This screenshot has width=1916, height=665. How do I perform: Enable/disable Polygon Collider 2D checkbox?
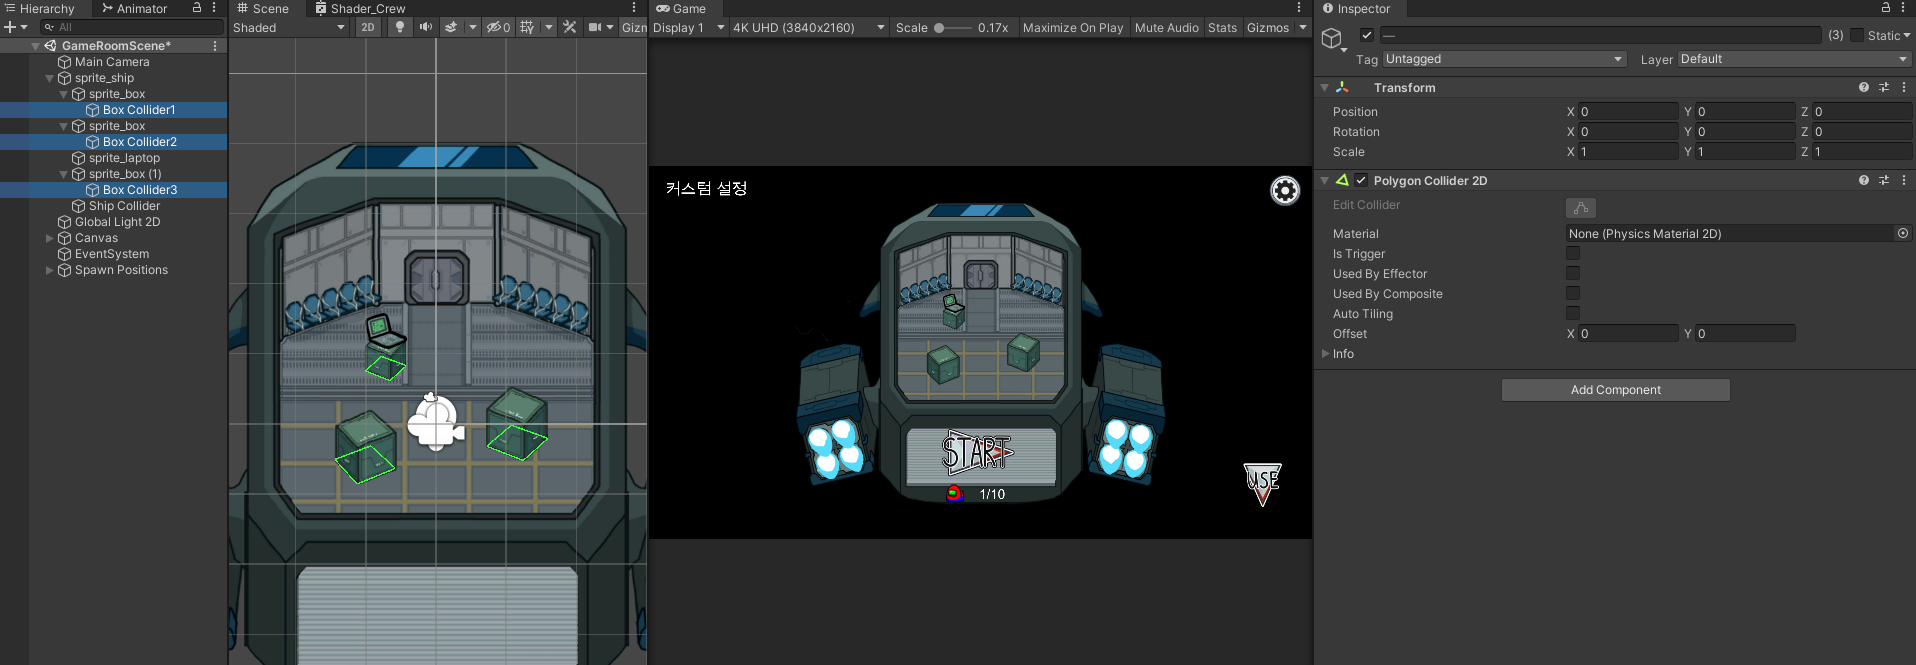pos(1361,180)
